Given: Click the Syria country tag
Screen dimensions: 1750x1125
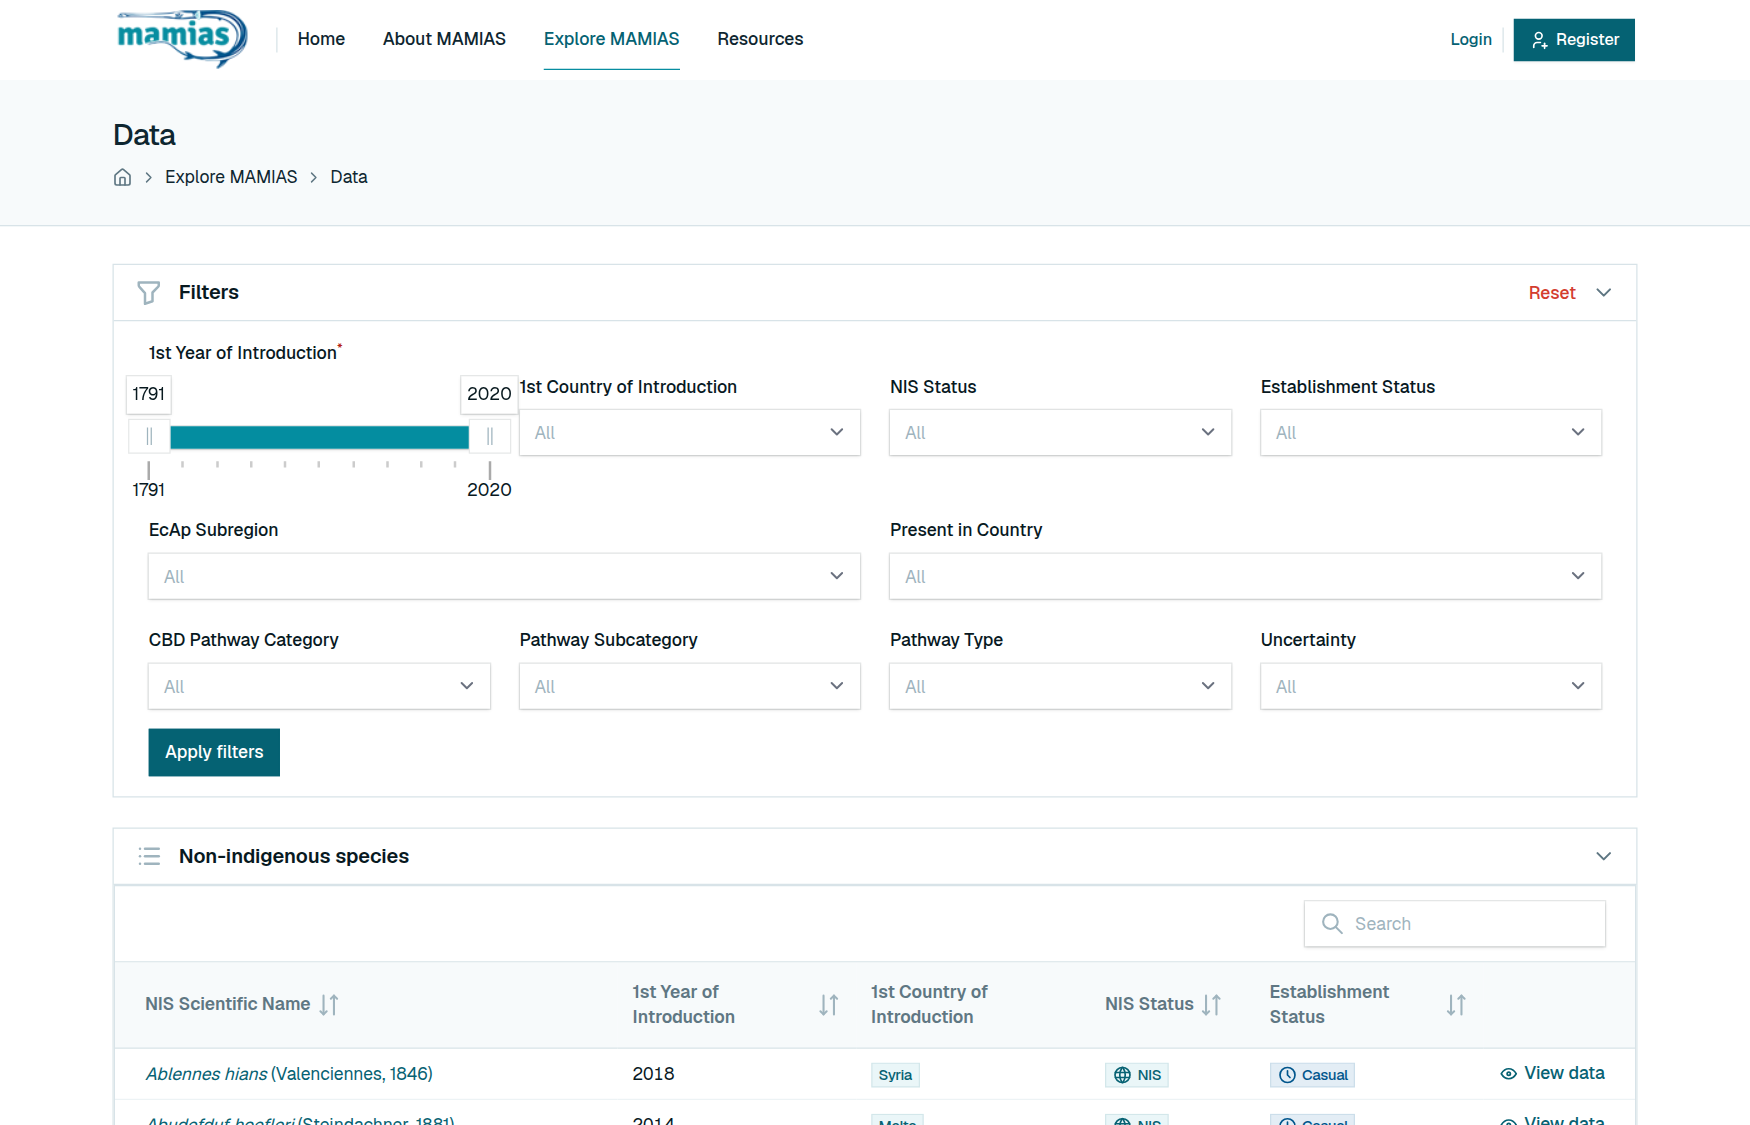Looking at the screenshot, I should pyautogui.click(x=895, y=1075).
